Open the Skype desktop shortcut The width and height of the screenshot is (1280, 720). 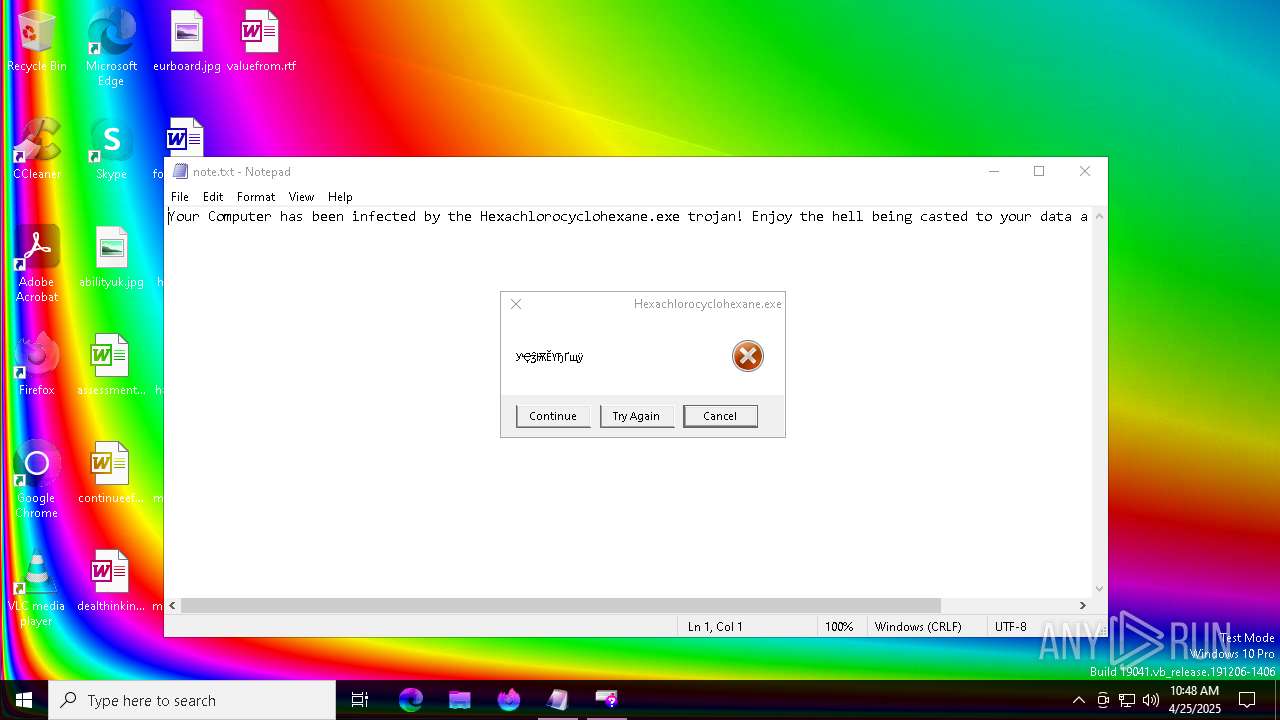pos(111,149)
